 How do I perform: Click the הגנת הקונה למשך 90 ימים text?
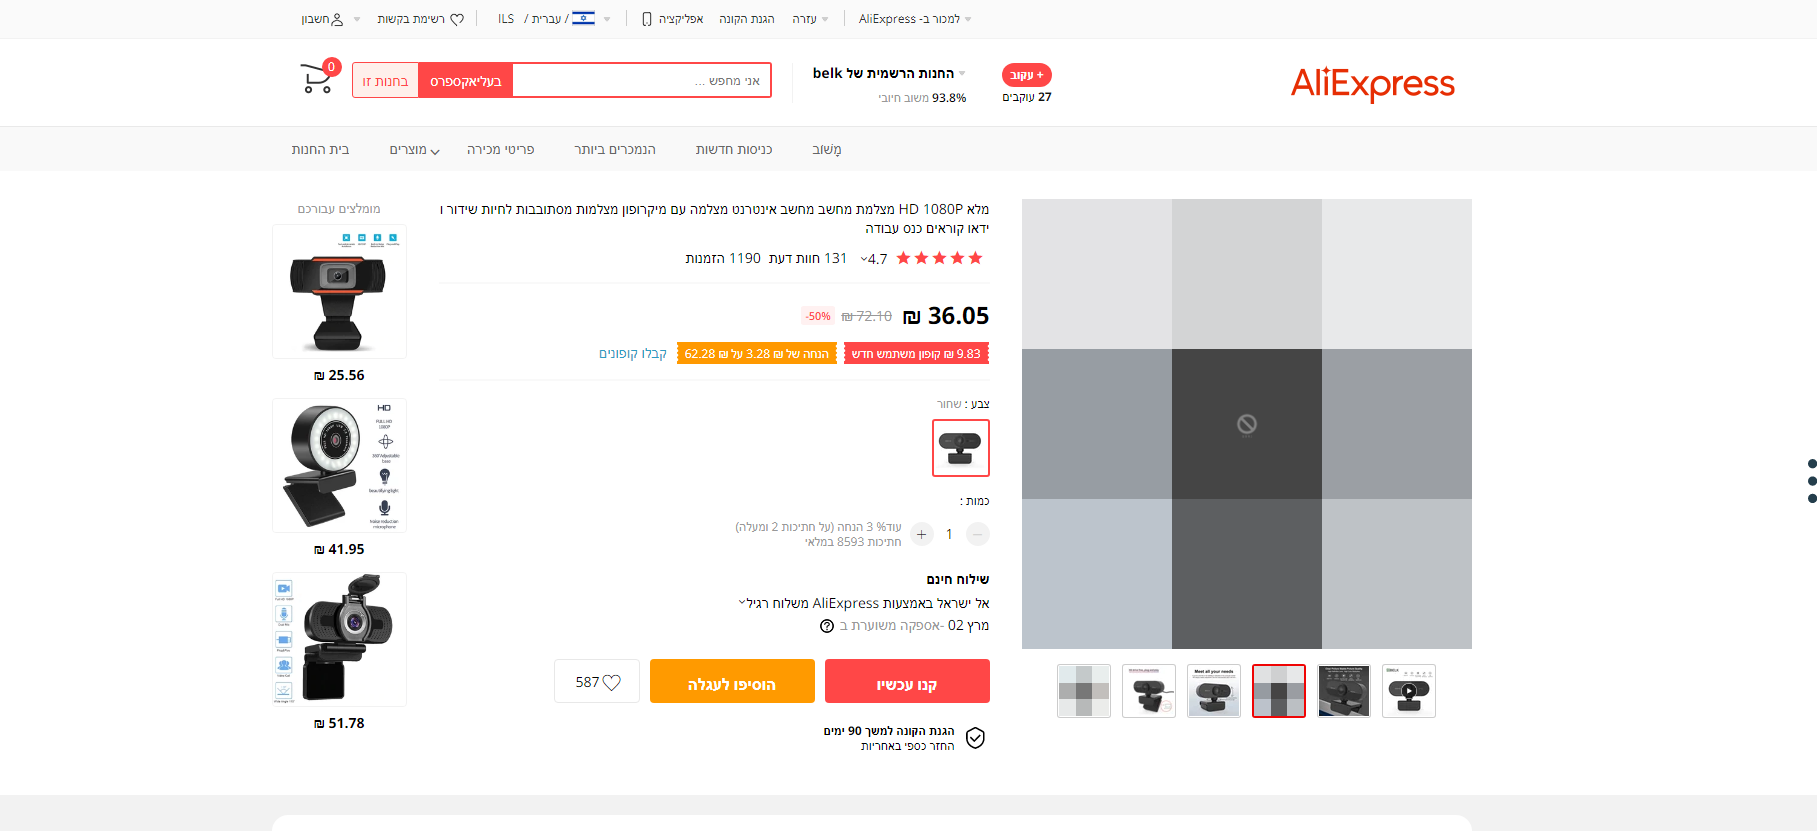(889, 731)
